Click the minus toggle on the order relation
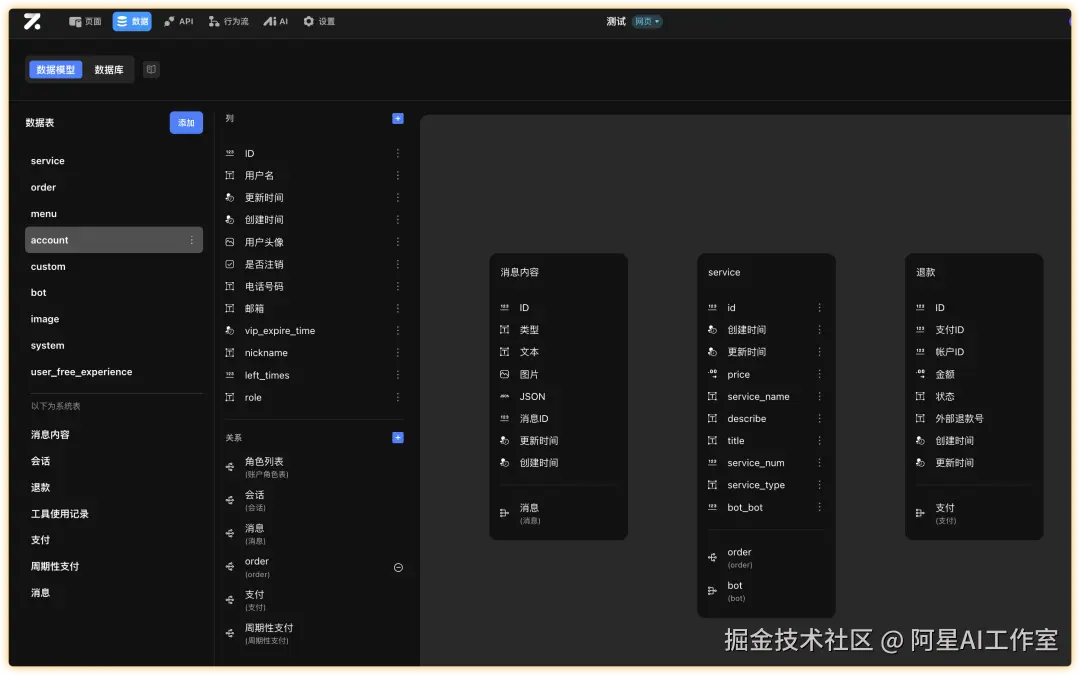1080x675 pixels. (398, 567)
